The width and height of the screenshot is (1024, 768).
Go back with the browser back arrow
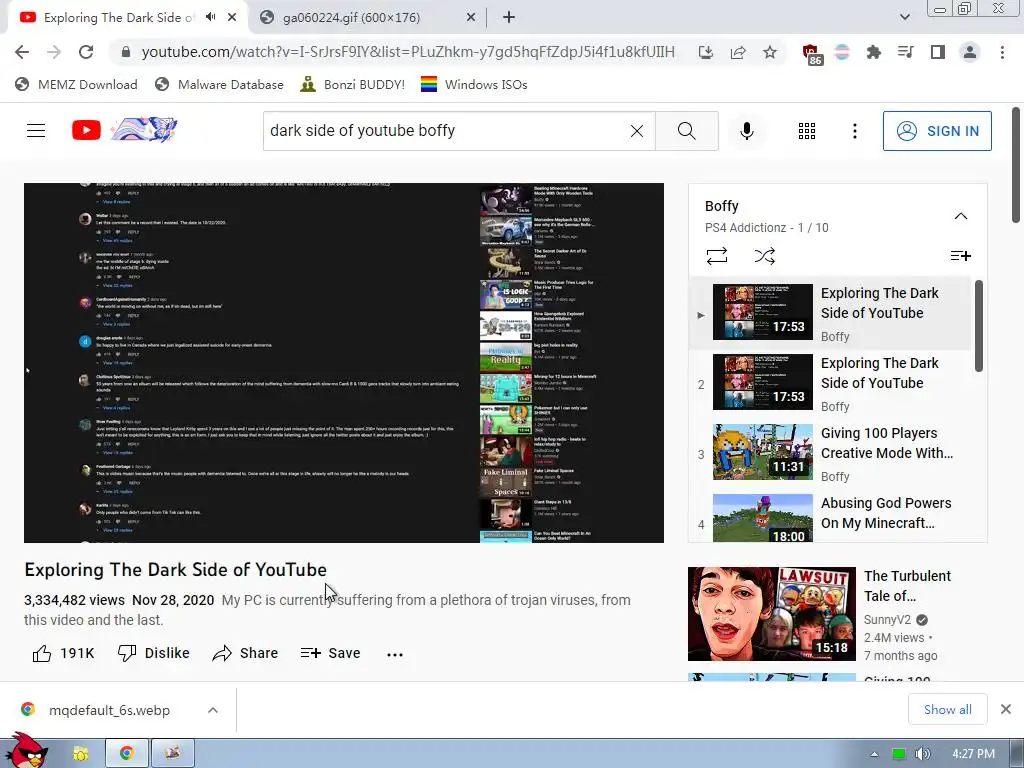click(22, 52)
